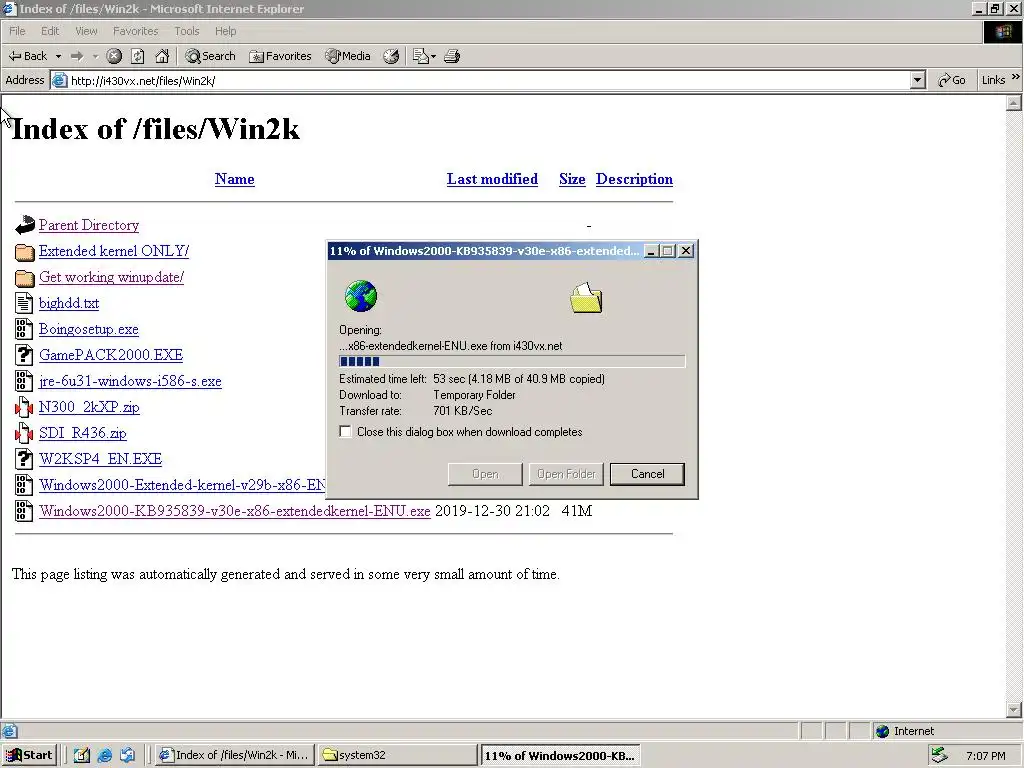Expand the Links toolbar chevron
1024x768 pixels.
coord(1016,77)
